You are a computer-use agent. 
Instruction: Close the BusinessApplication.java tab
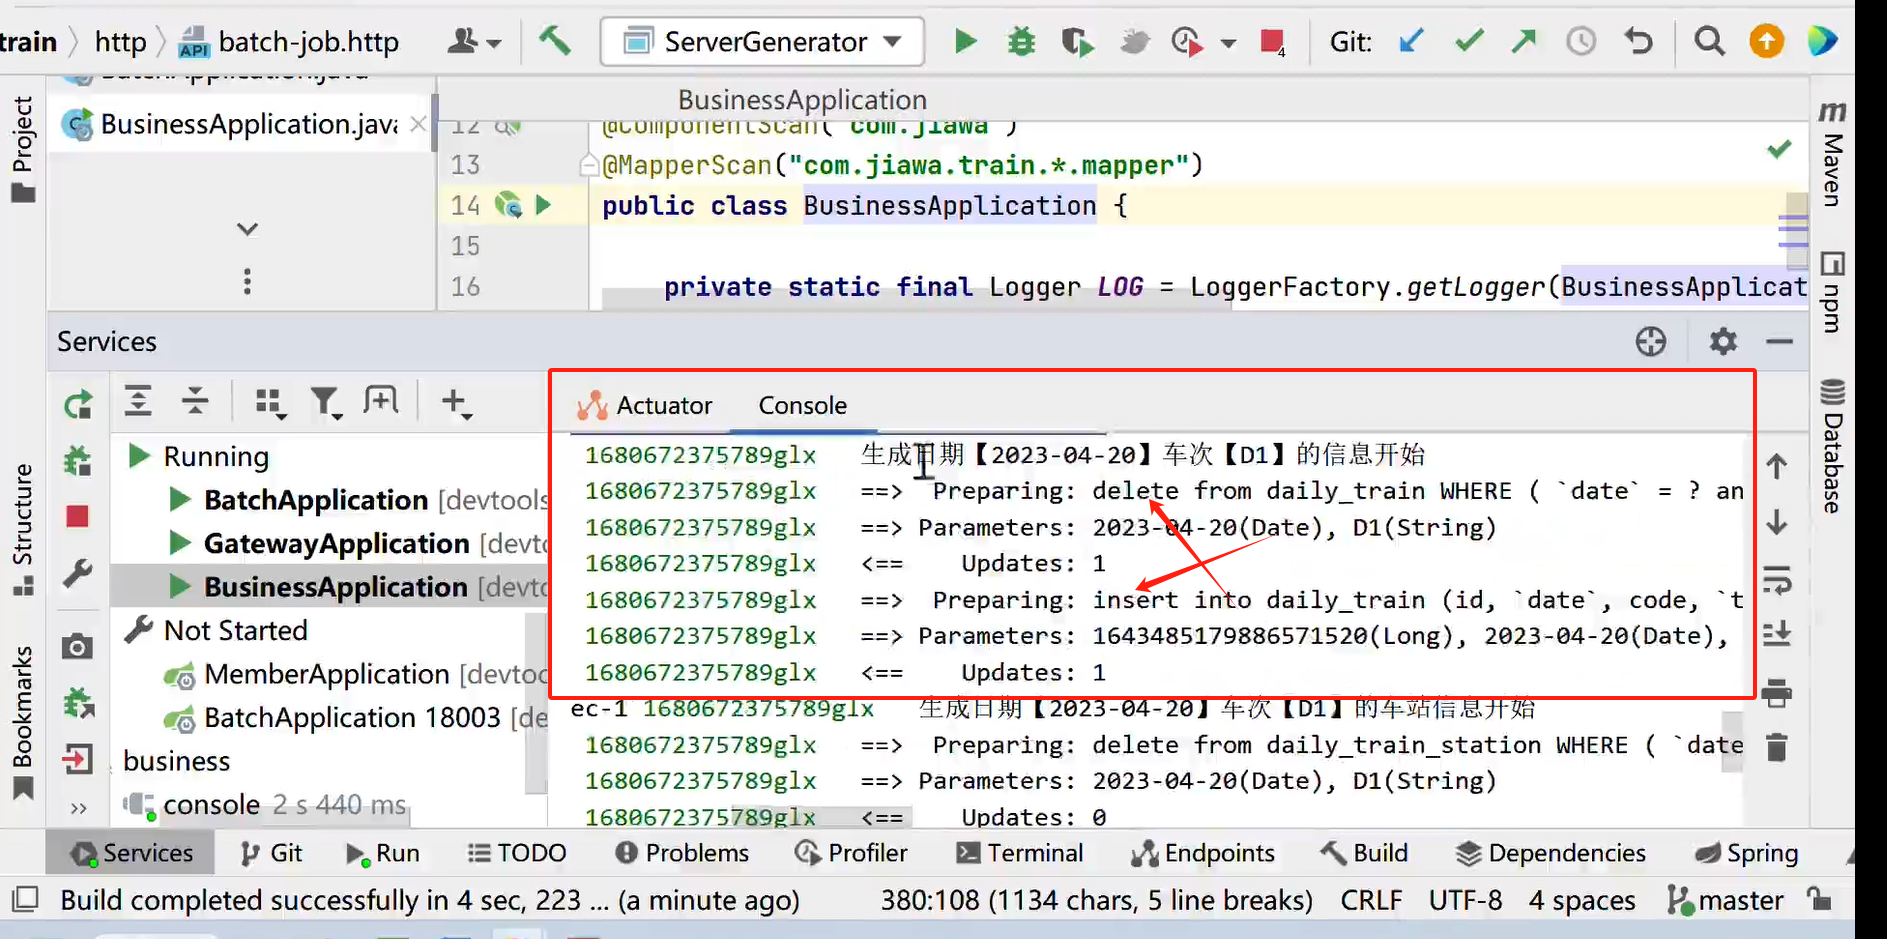[x=418, y=124]
